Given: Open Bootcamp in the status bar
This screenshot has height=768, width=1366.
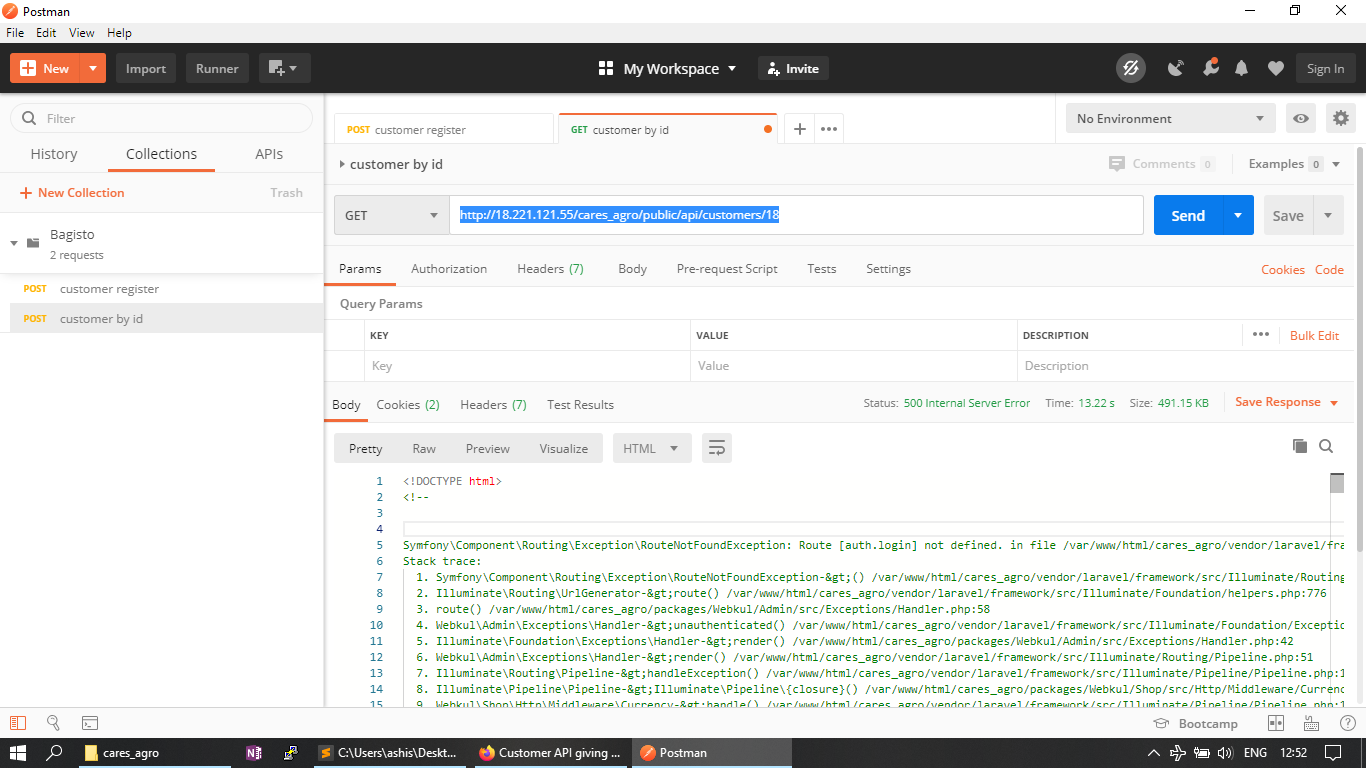Looking at the screenshot, I should click(x=1195, y=723).
